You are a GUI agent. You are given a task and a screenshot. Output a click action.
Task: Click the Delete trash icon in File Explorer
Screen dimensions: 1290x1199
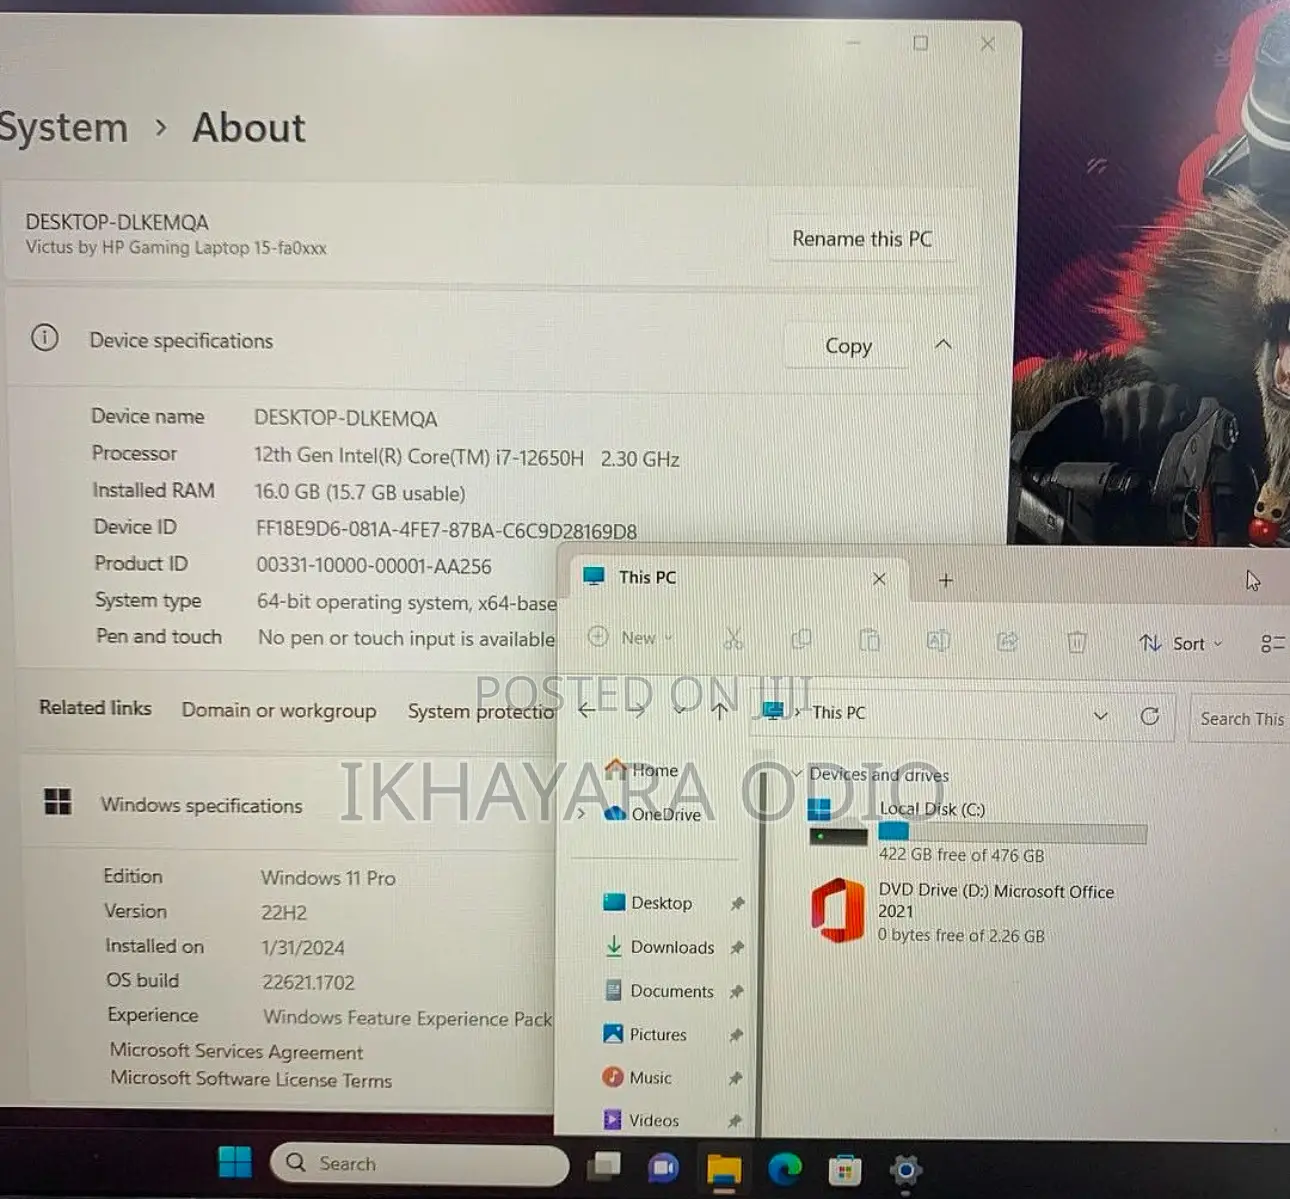click(1076, 642)
